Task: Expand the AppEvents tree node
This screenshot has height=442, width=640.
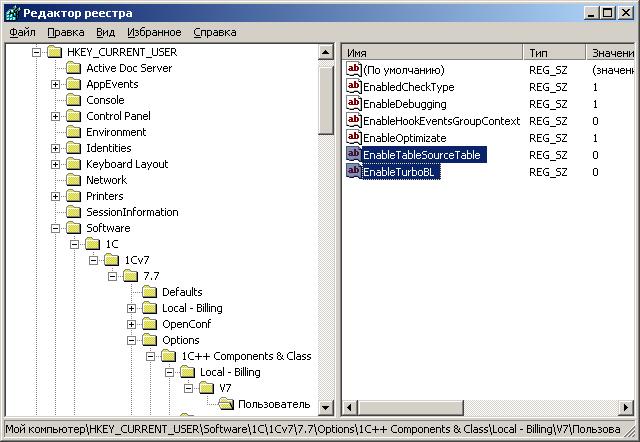Action: click(x=55, y=84)
